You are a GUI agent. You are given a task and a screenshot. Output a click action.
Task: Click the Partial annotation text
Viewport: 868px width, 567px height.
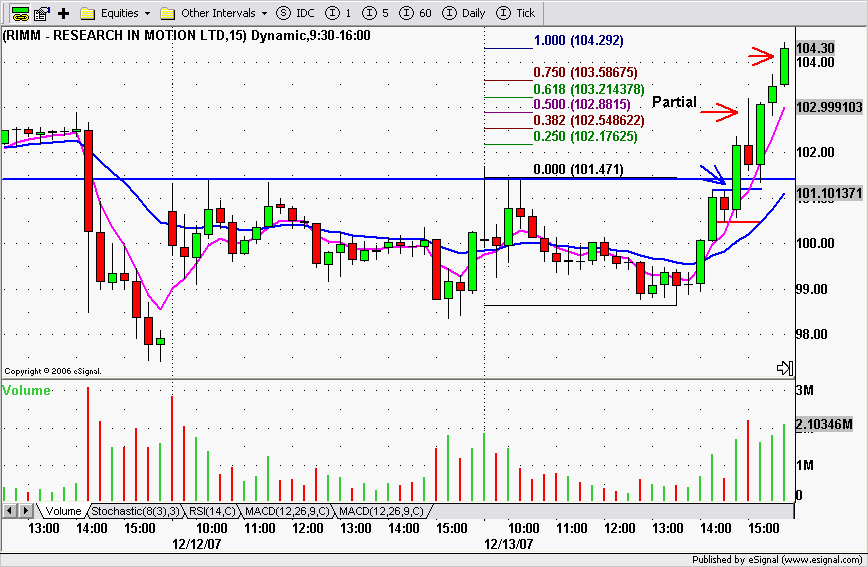click(x=674, y=102)
